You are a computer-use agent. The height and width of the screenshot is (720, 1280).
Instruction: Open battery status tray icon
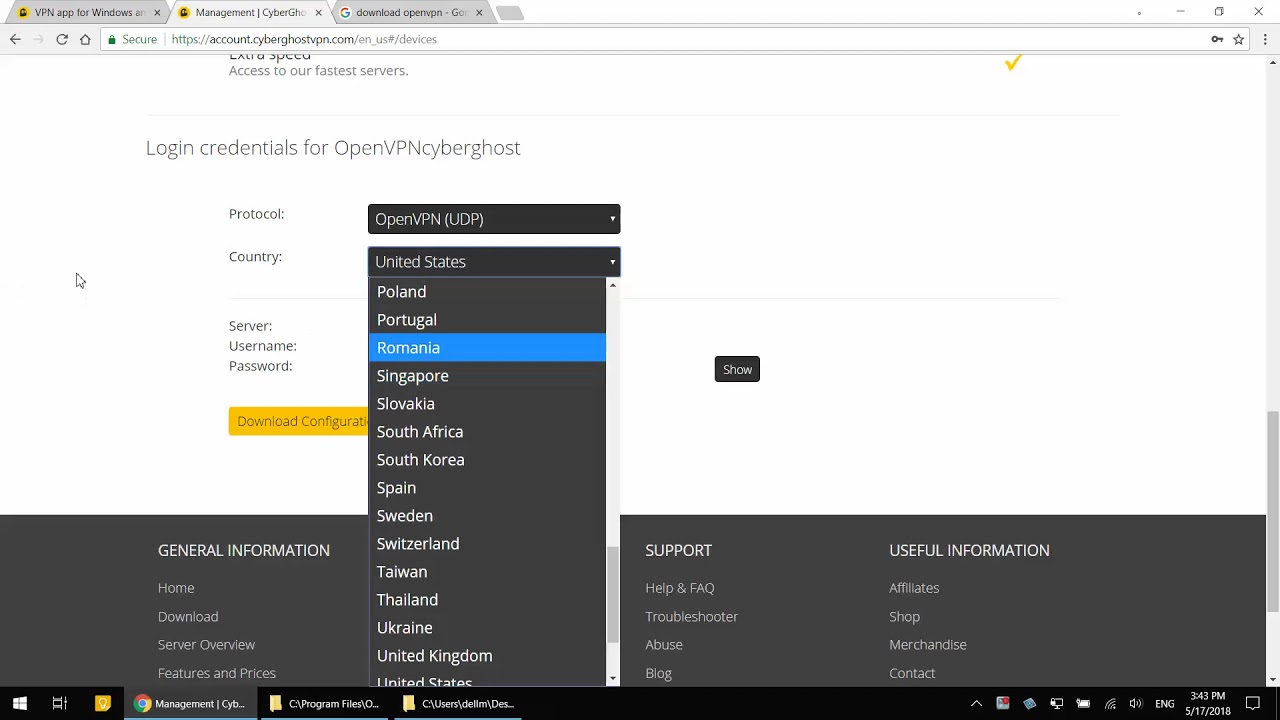[1083, 703]
